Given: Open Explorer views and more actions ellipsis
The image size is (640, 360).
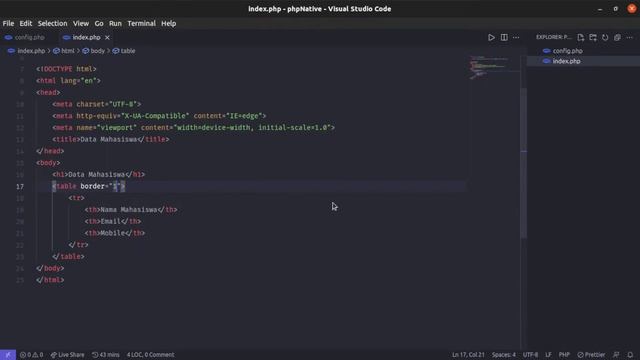Looking at the screenshot, I should point(629,38).
